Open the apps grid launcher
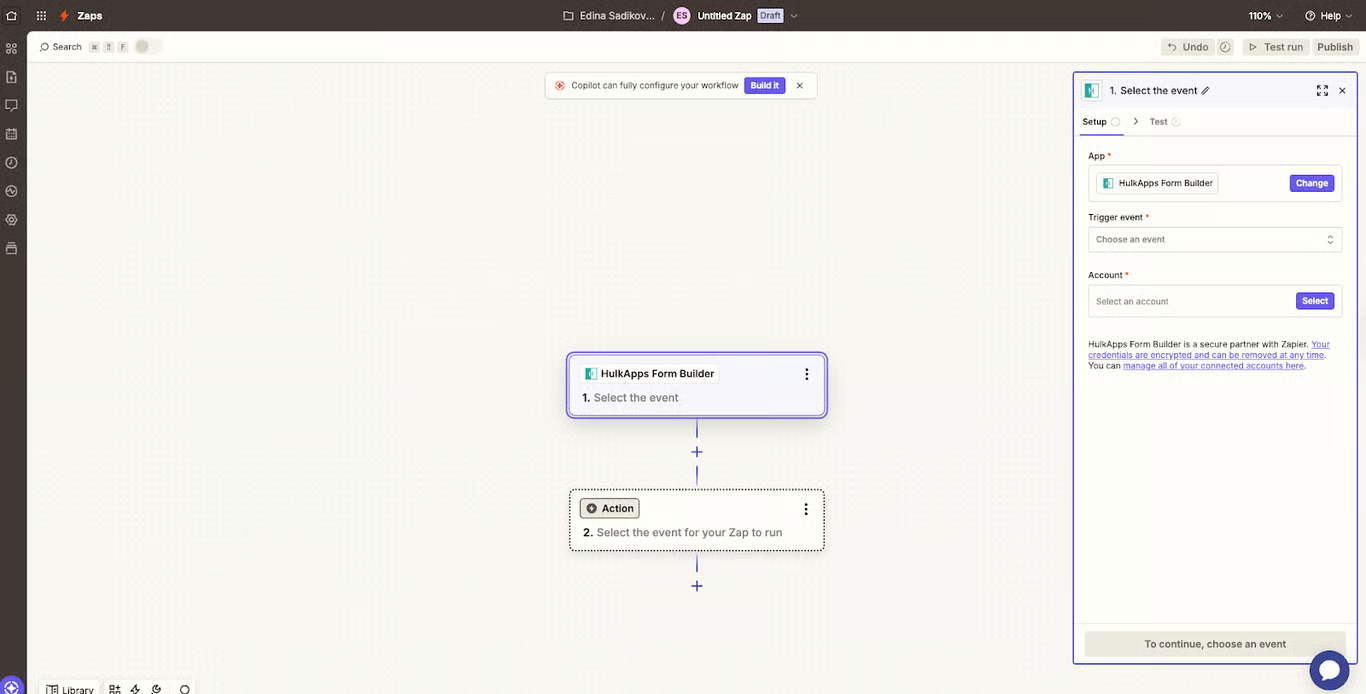1366x694 pixels. pyautogui.click(x=41, y=16)
